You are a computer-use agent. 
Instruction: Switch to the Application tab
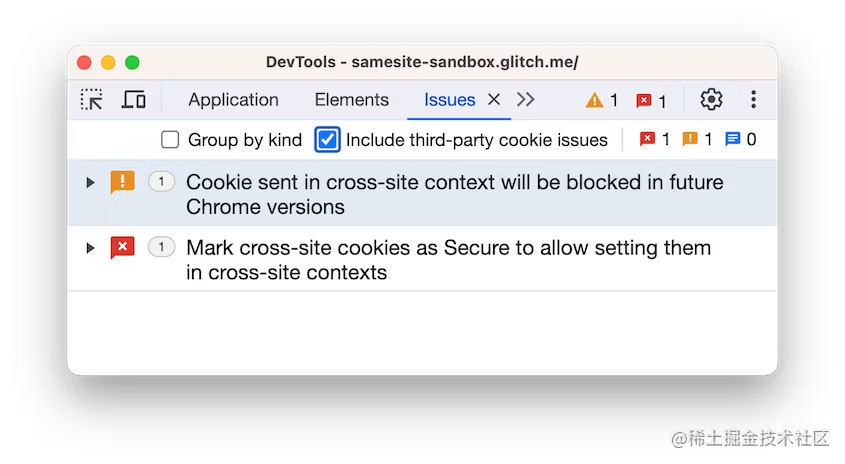233,100
